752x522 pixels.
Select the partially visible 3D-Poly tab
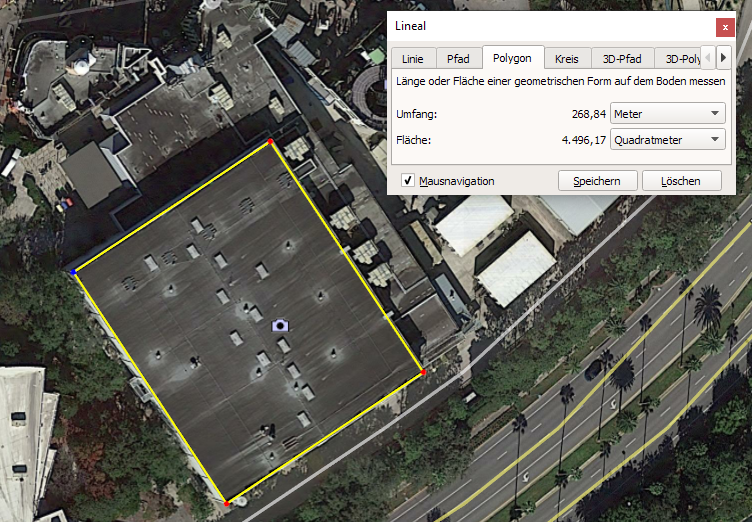click(679, 59)
